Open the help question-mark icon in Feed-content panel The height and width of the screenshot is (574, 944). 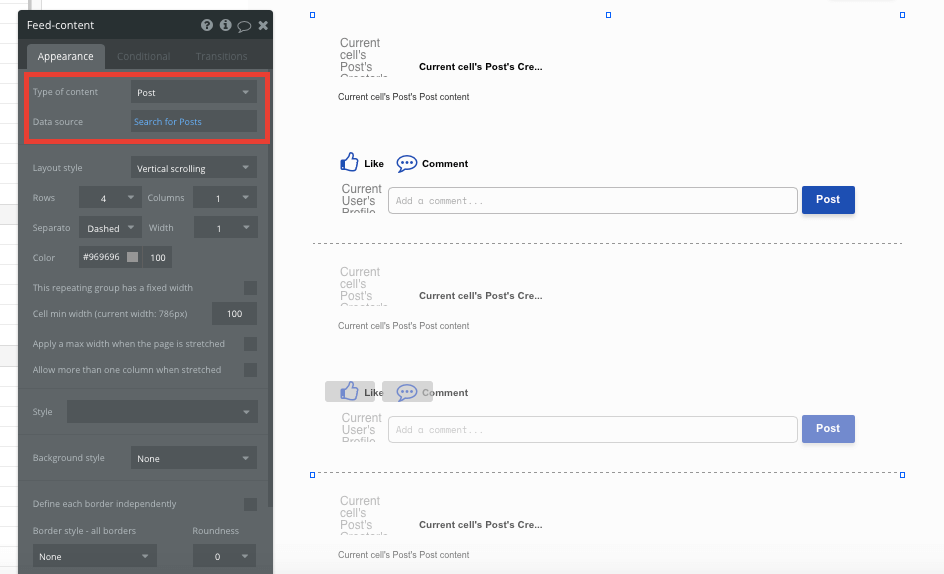tap(206, 25)
